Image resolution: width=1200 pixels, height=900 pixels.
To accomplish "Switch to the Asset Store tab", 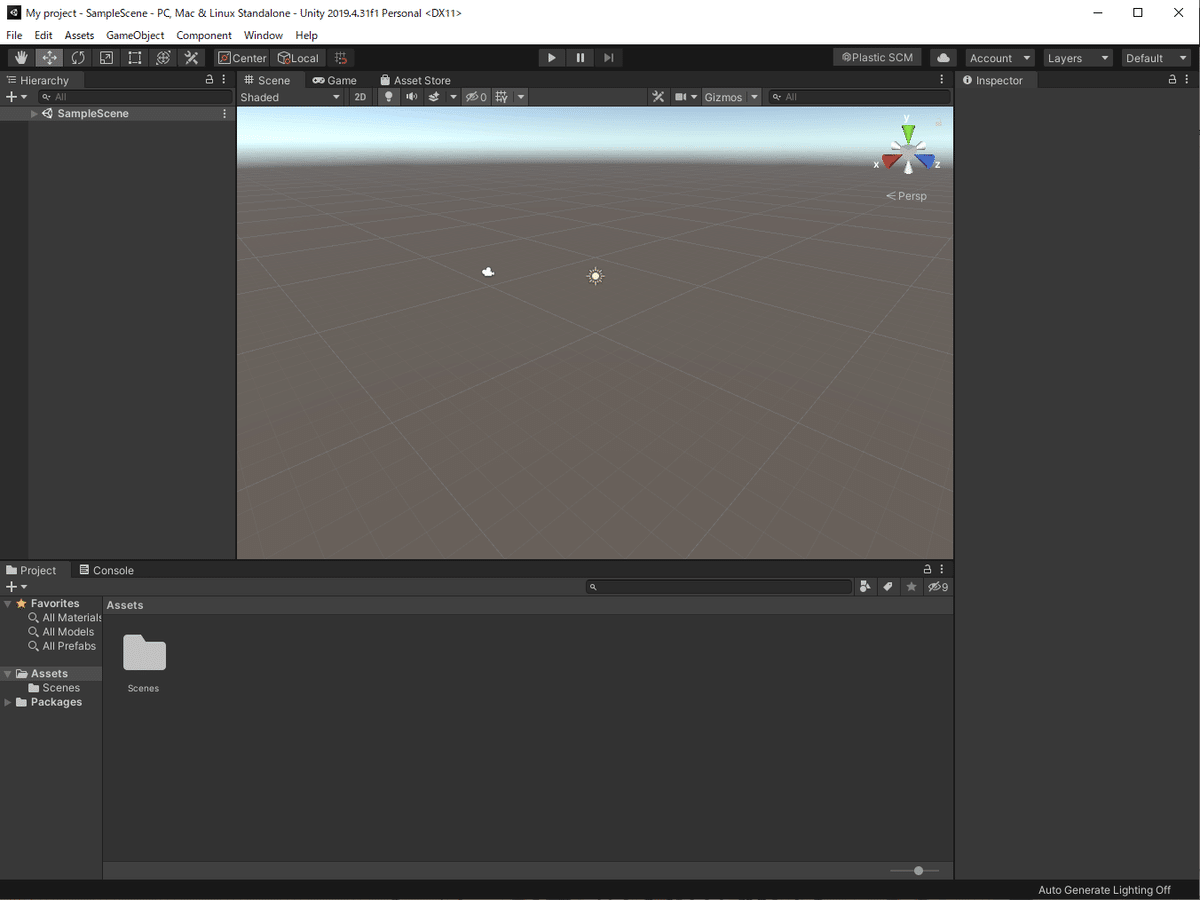I will click(x=415, y=80).
